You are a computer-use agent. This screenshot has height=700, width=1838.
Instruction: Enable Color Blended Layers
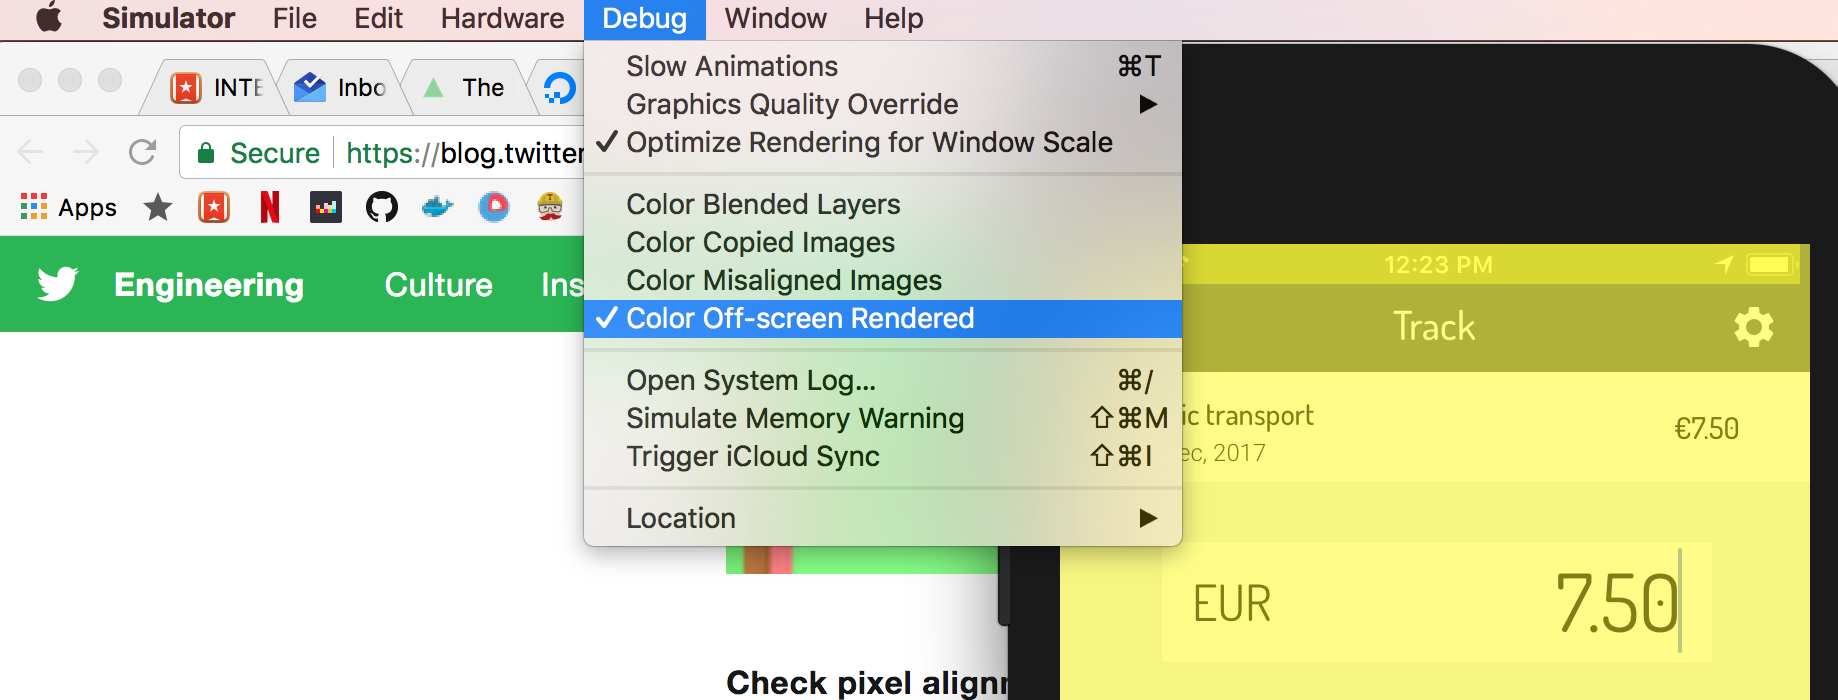point(763,205)
